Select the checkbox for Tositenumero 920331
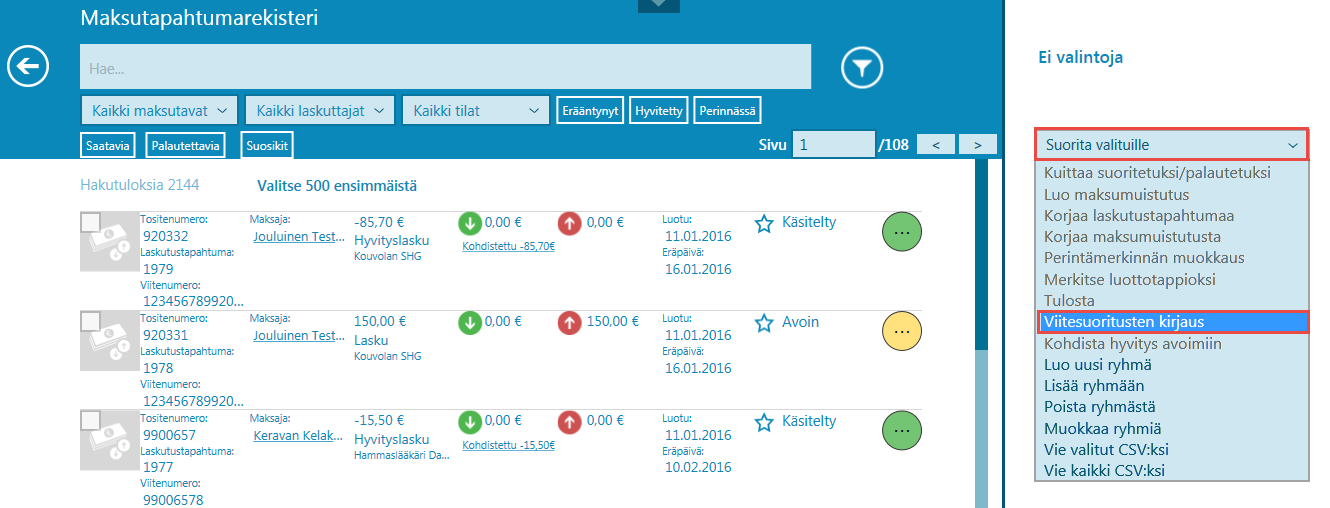 click(90, 321)
